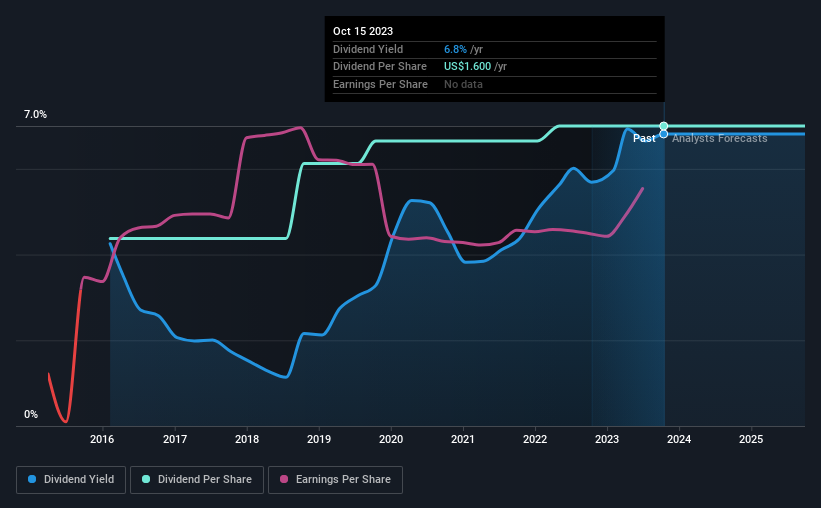Click the 0% y-axis label
Viewport: 821px width, 508px height.
(31, 414)
